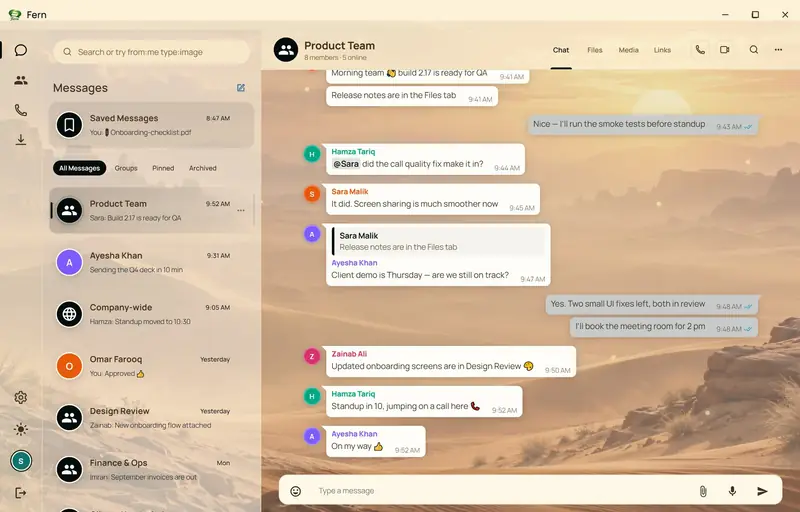The width and height of the screenshot is (800, 512).
Task: Show Archived conversations
Action: pos(203,168)
